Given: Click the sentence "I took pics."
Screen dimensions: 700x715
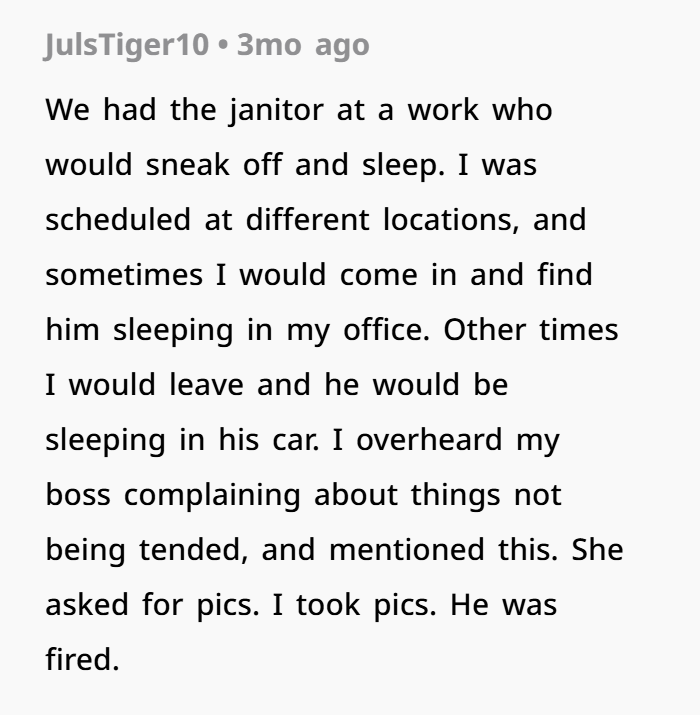Looking at the screenshot, I should (355, 606).
